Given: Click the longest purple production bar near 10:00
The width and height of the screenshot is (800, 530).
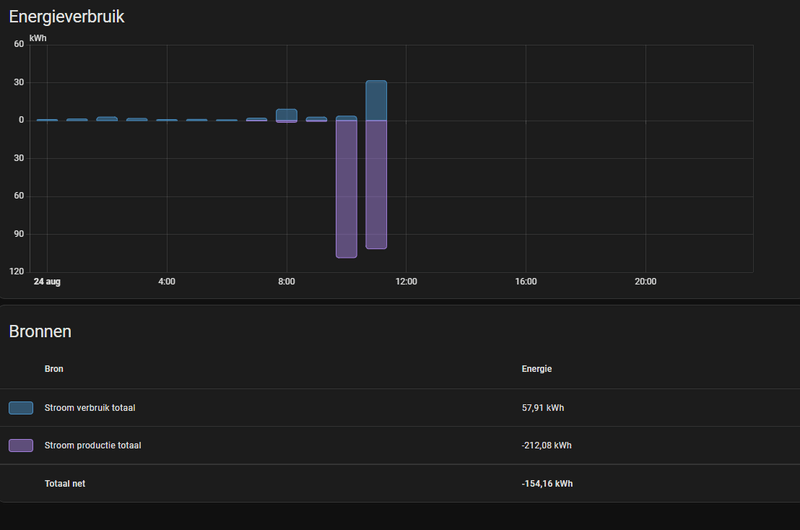Looking at the screenshot, I should [346, 189].
